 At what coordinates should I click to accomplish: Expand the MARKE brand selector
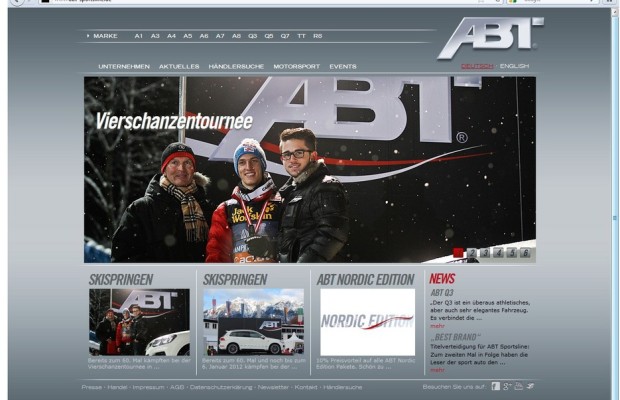pos(102,36)
